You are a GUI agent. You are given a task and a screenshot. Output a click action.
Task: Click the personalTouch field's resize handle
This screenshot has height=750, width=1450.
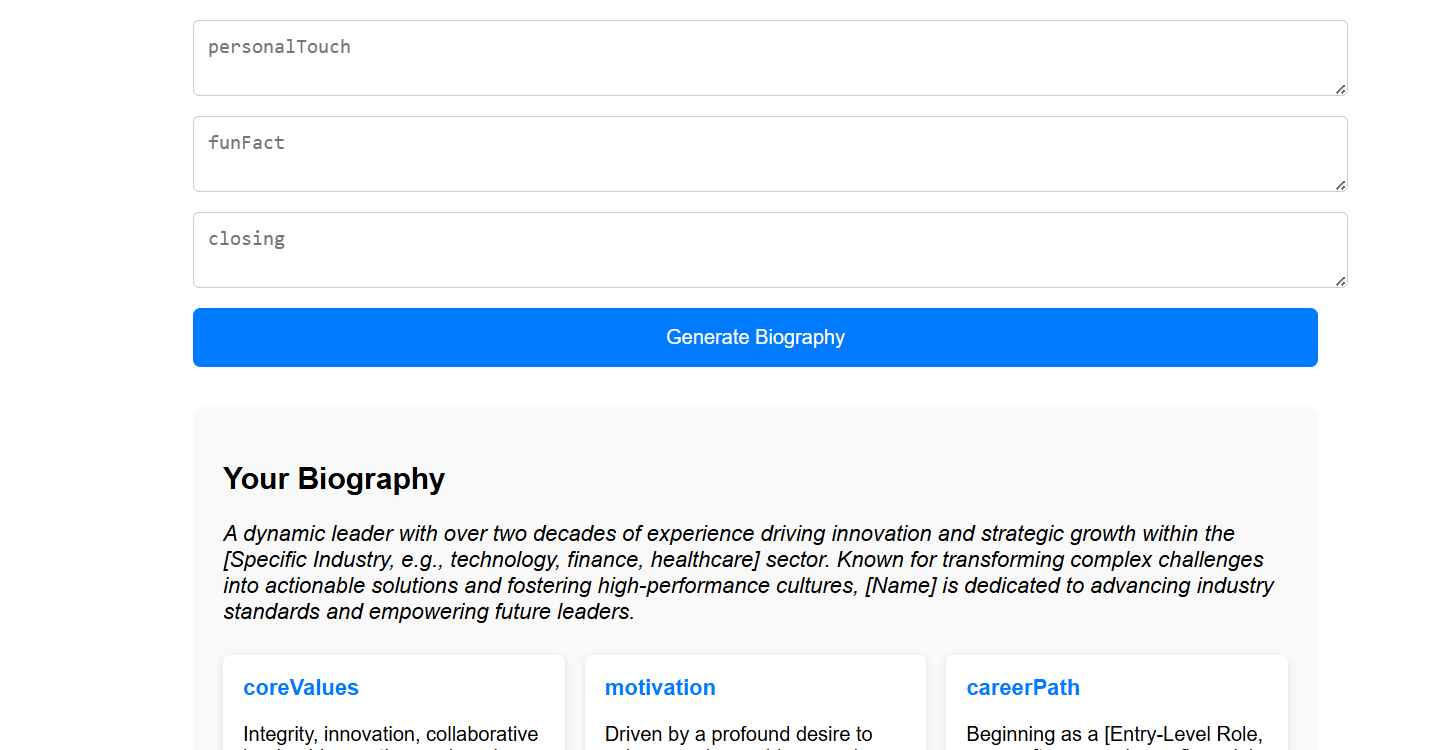[1340, 89]
